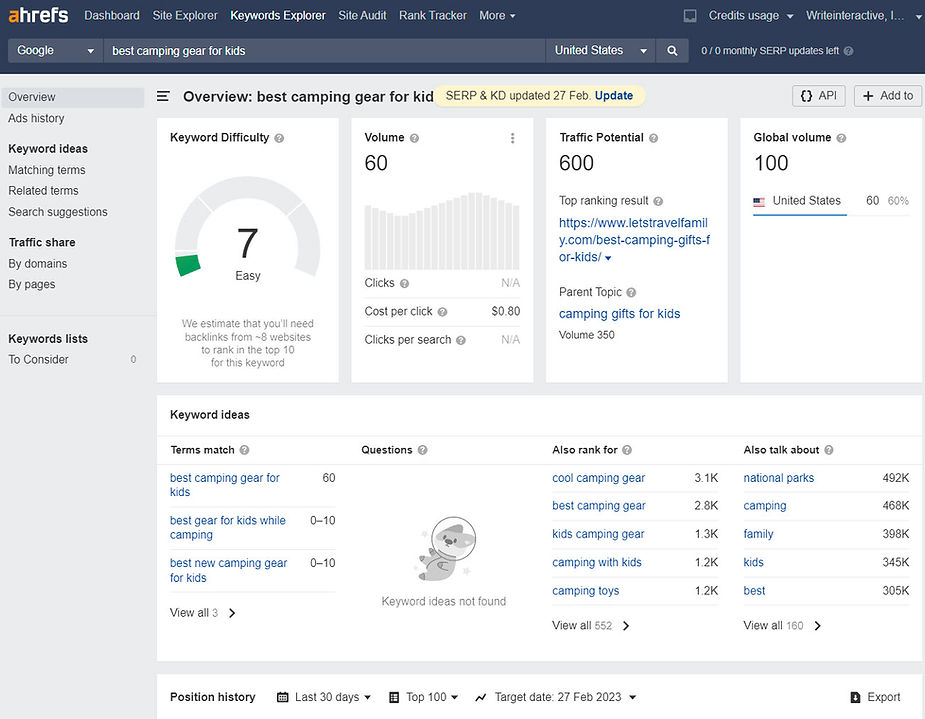Viewport: 925px width, 719px height.
Task: Click the best gear for kids while camping link
Action: [228, 528]
